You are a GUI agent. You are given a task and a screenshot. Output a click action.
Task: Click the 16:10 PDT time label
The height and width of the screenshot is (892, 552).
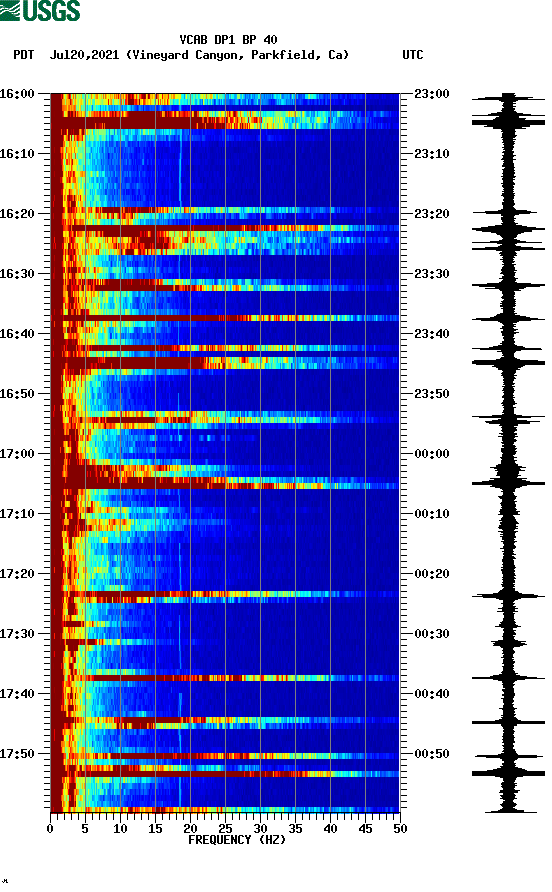coord(18,154)
